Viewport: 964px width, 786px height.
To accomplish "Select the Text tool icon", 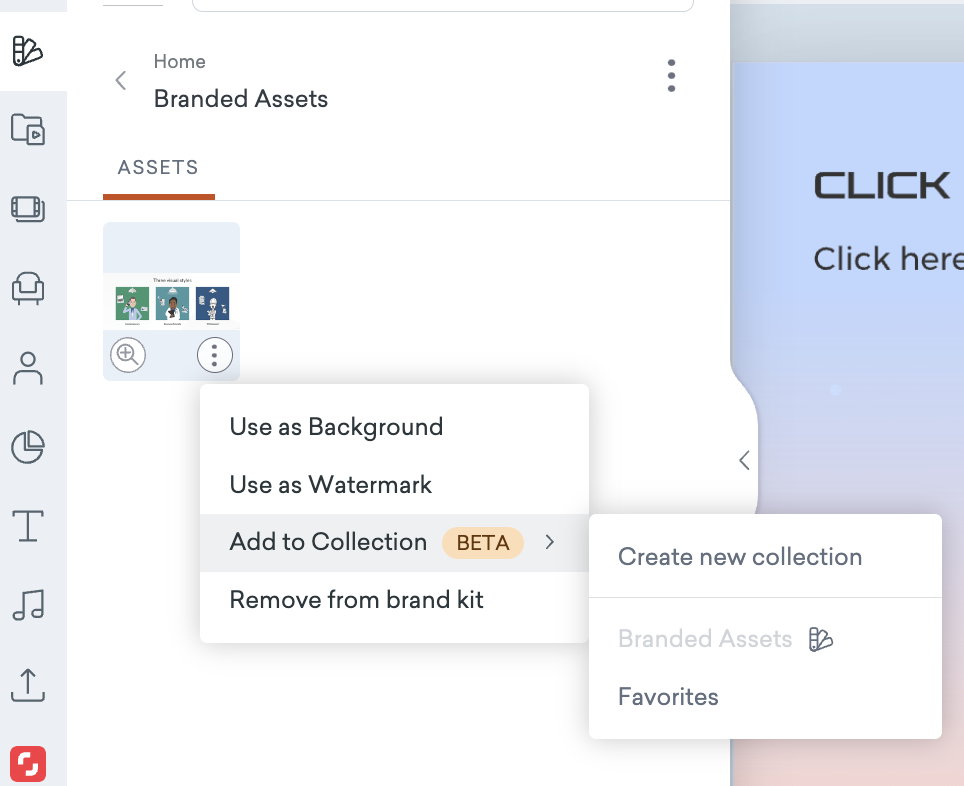I will [27, 525].
